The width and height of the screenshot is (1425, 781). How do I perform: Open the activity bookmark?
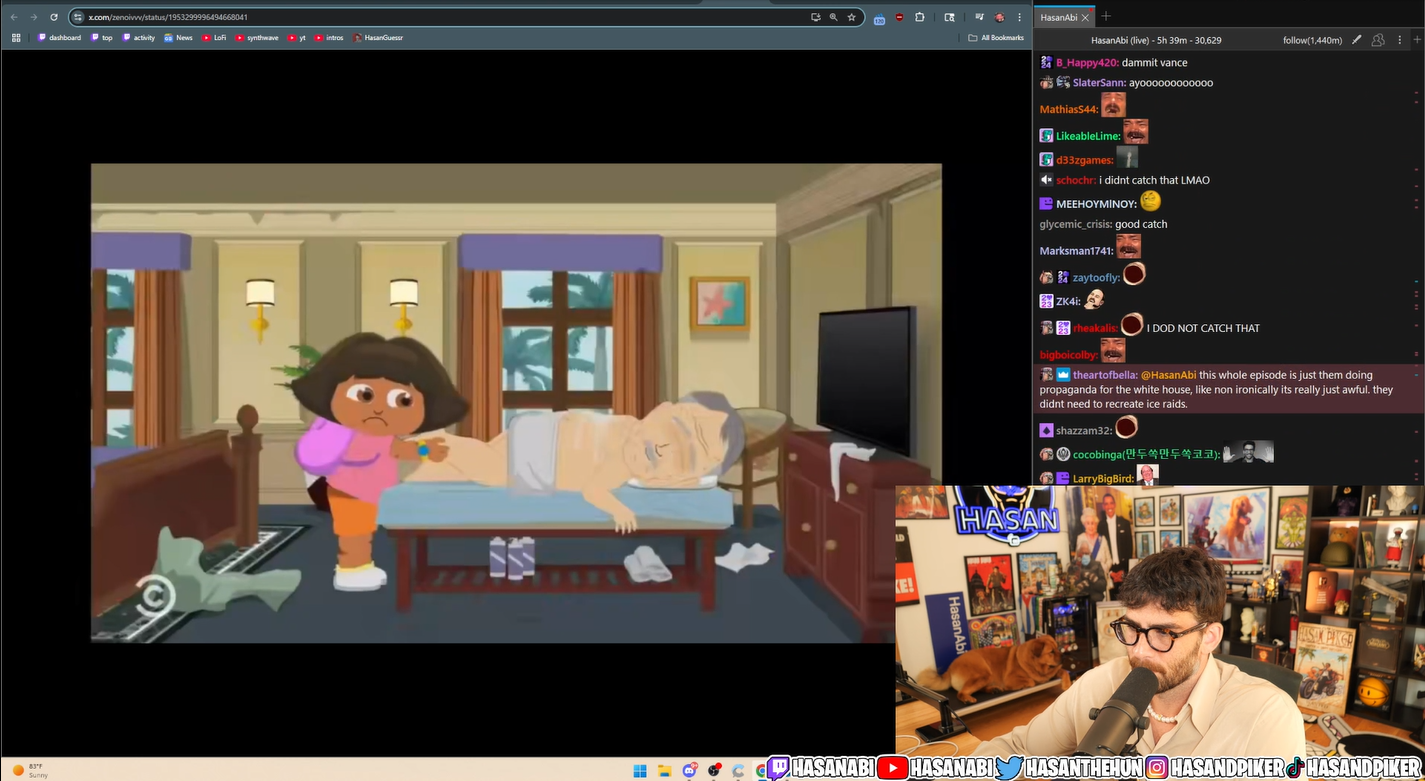pyautogui.click(x=139, y=38)
